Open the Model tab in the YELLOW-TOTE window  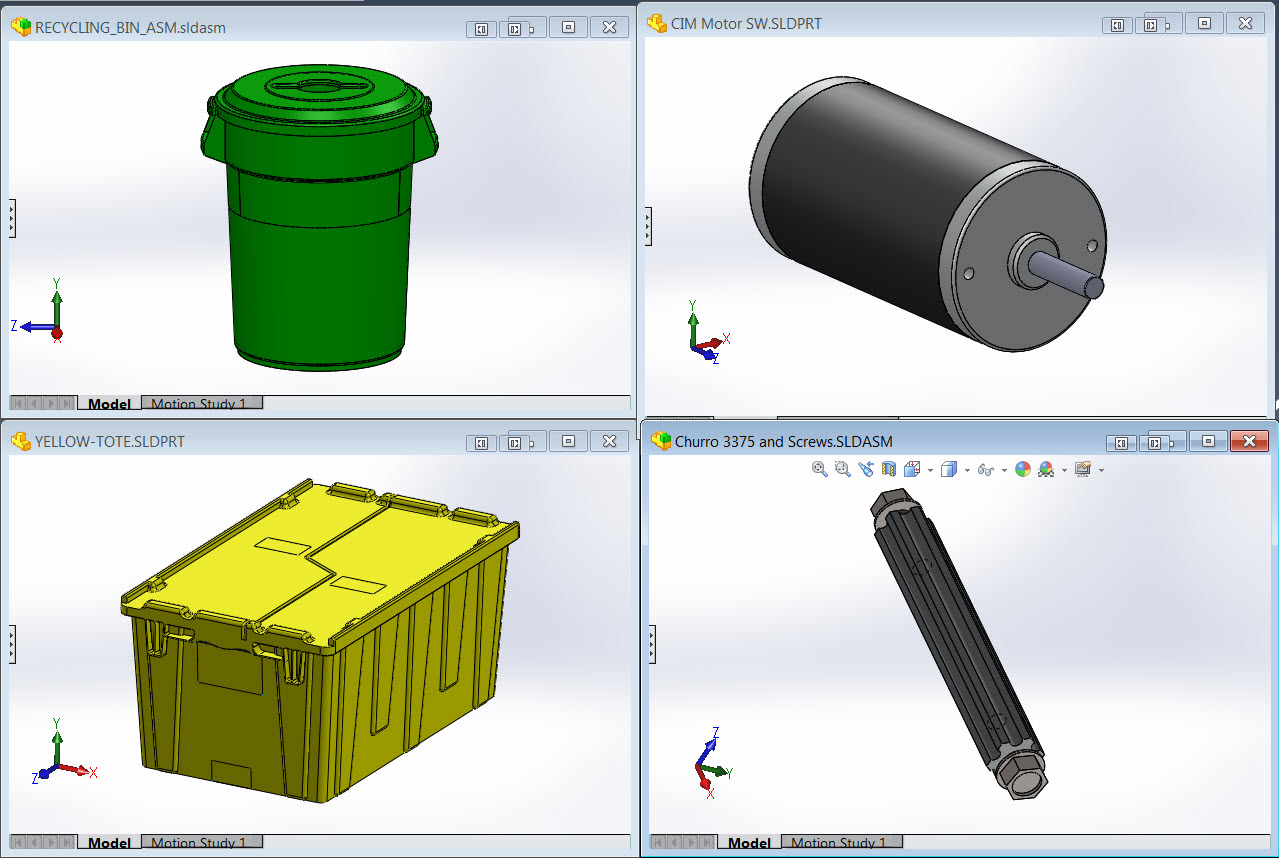point(108,841)
